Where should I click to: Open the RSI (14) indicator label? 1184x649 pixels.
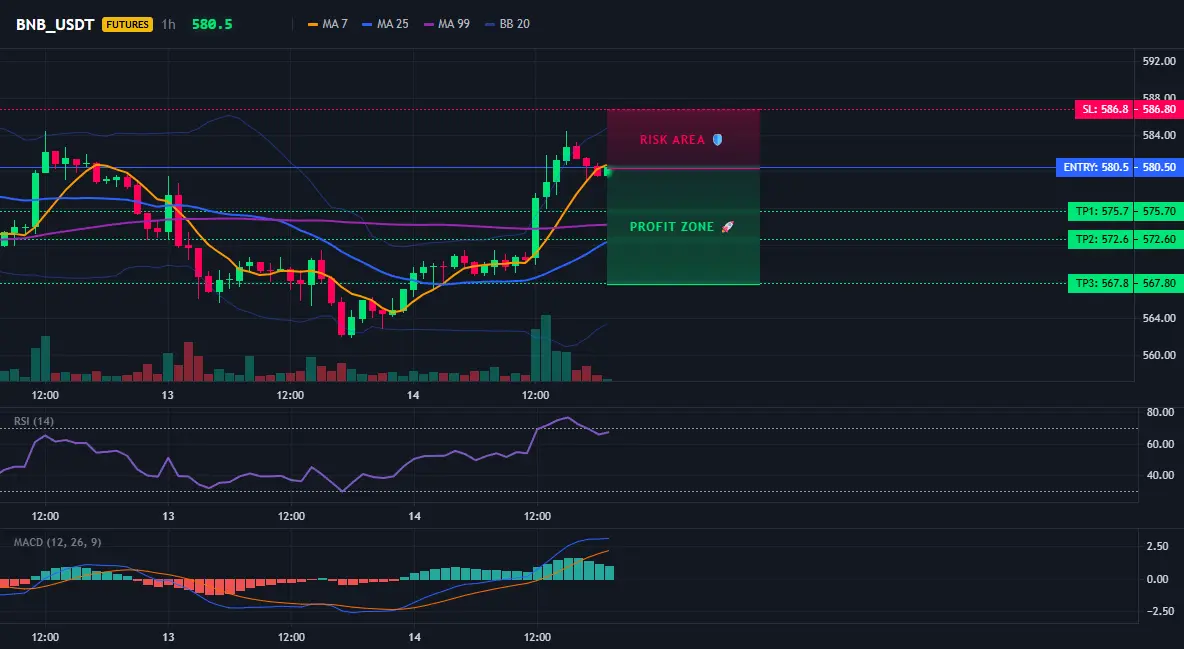(34, 421)
